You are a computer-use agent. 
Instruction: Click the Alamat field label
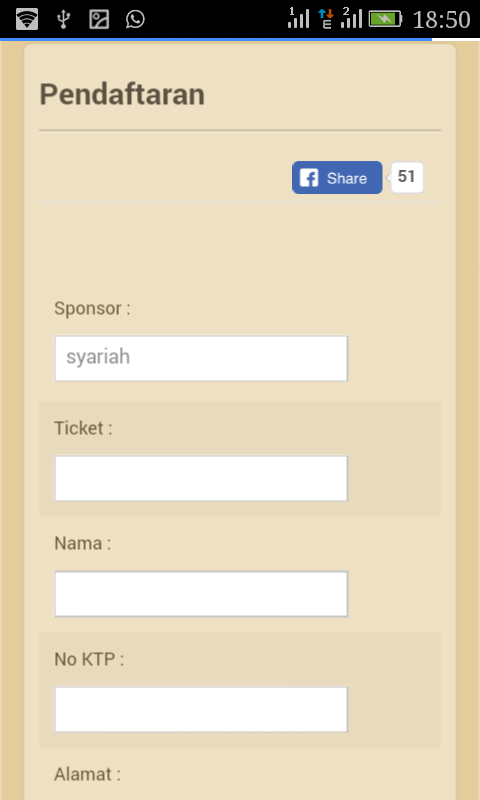pos(87,774)
